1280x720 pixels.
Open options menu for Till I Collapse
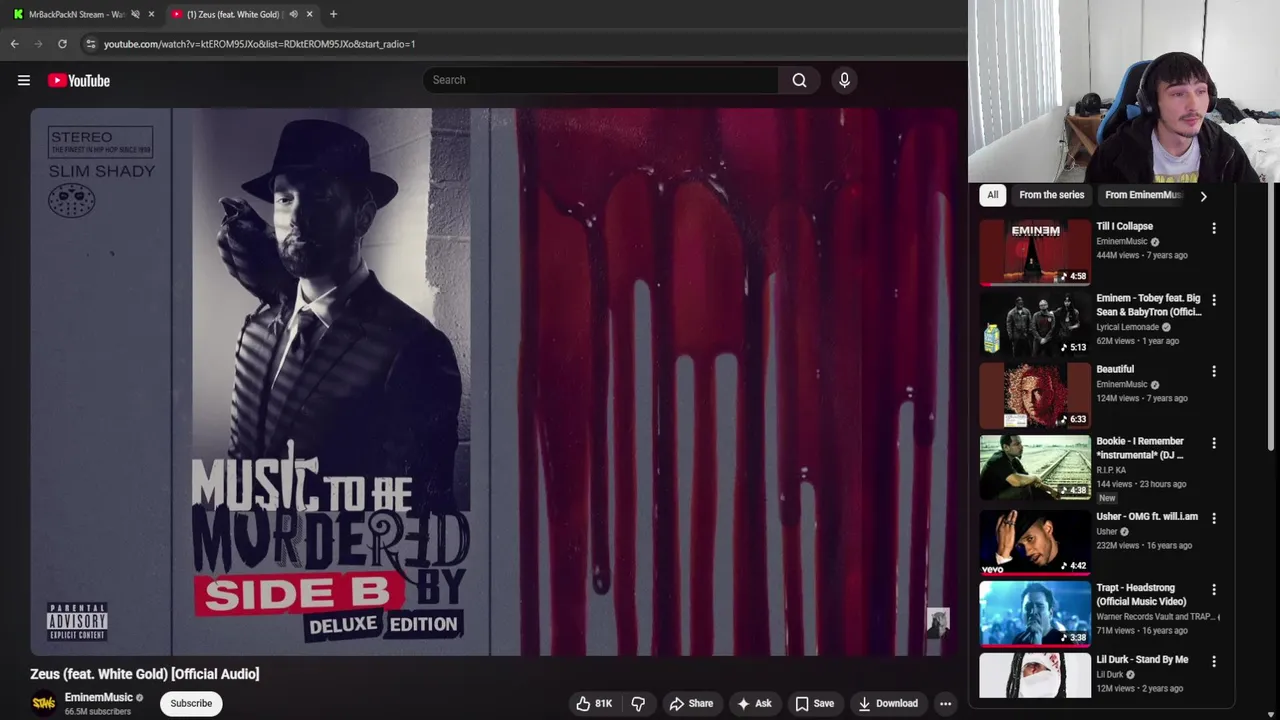click(x=1214, y=228)
